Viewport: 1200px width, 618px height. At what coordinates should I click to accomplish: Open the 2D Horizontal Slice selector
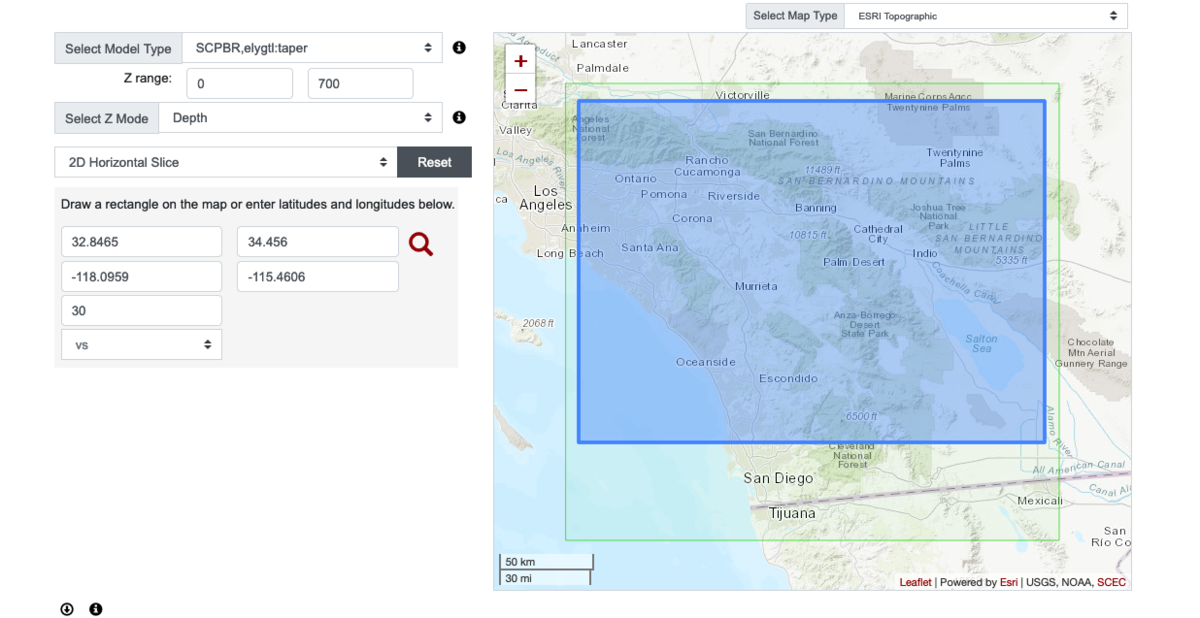[x=226, y=162]
